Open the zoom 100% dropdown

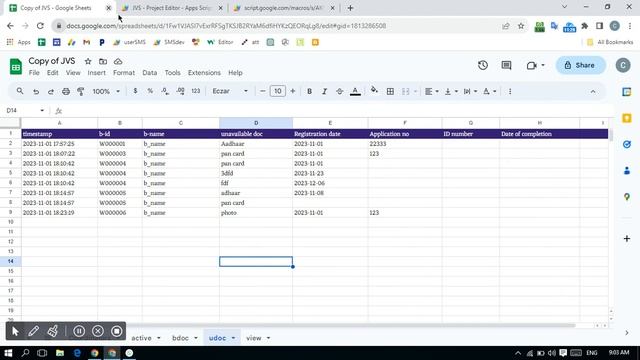coord(106,91)
